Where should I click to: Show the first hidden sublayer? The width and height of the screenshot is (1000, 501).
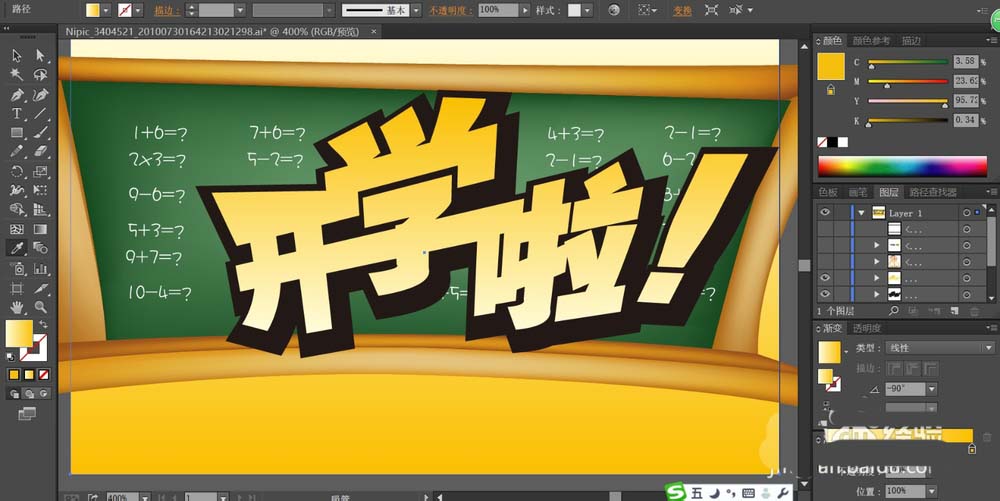coord(825,229)
